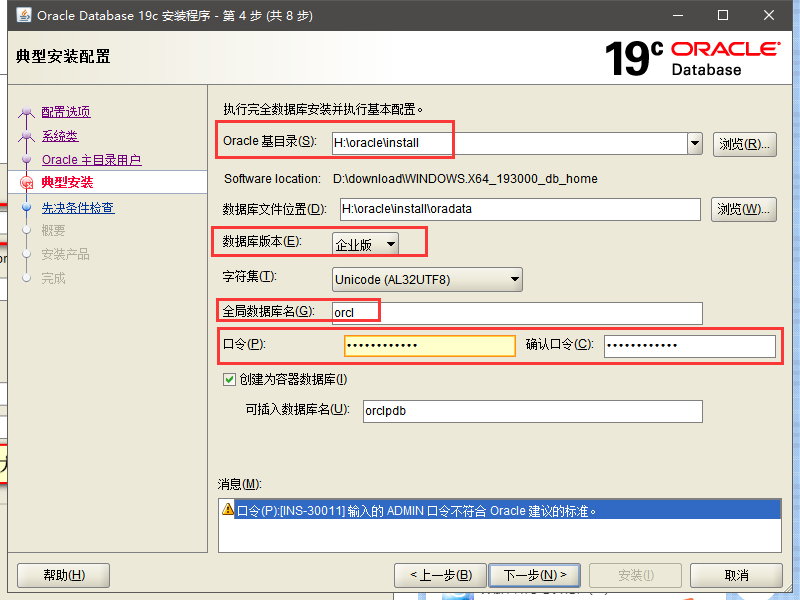800x600 pixels.
Task: Click the 下一步(N) button
Action: 534,575
